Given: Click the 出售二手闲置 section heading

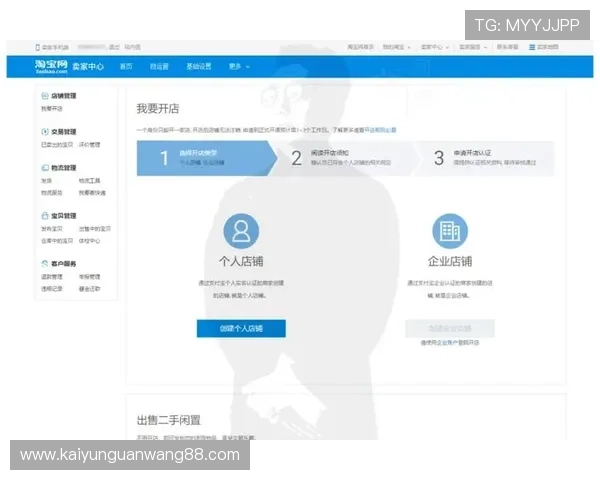Looking at the screenshot, I should click(169, 420).
